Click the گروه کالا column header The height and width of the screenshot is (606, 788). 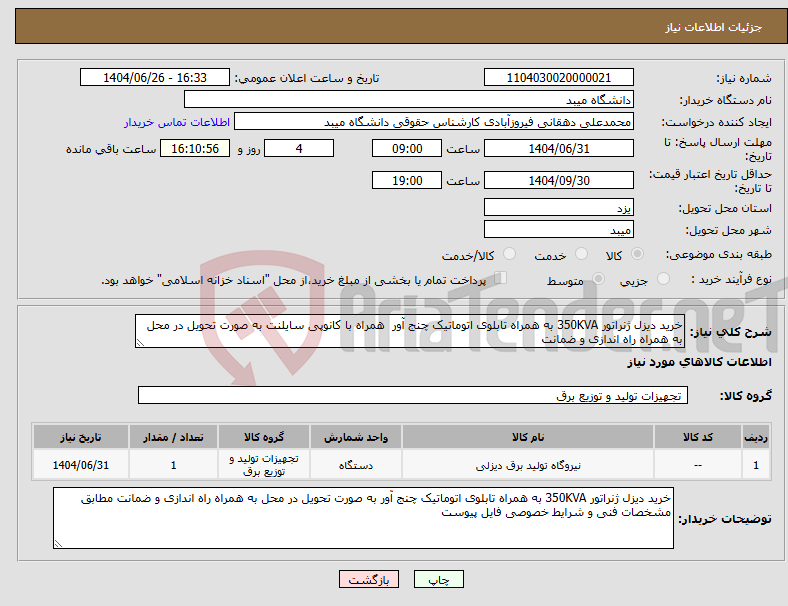264,437
